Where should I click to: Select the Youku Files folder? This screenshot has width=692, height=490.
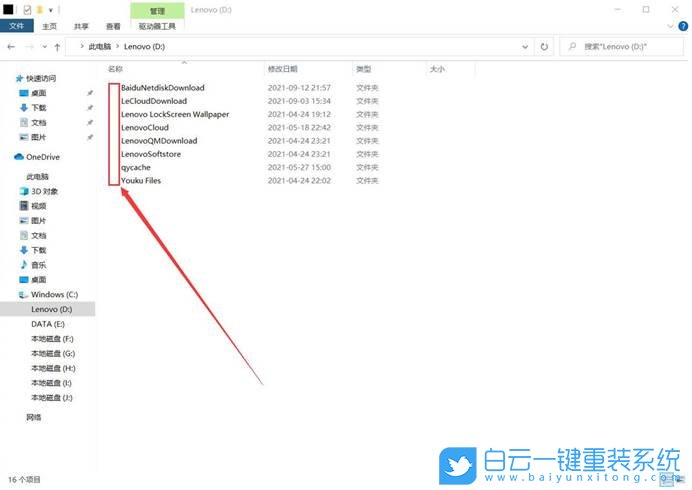141,180
